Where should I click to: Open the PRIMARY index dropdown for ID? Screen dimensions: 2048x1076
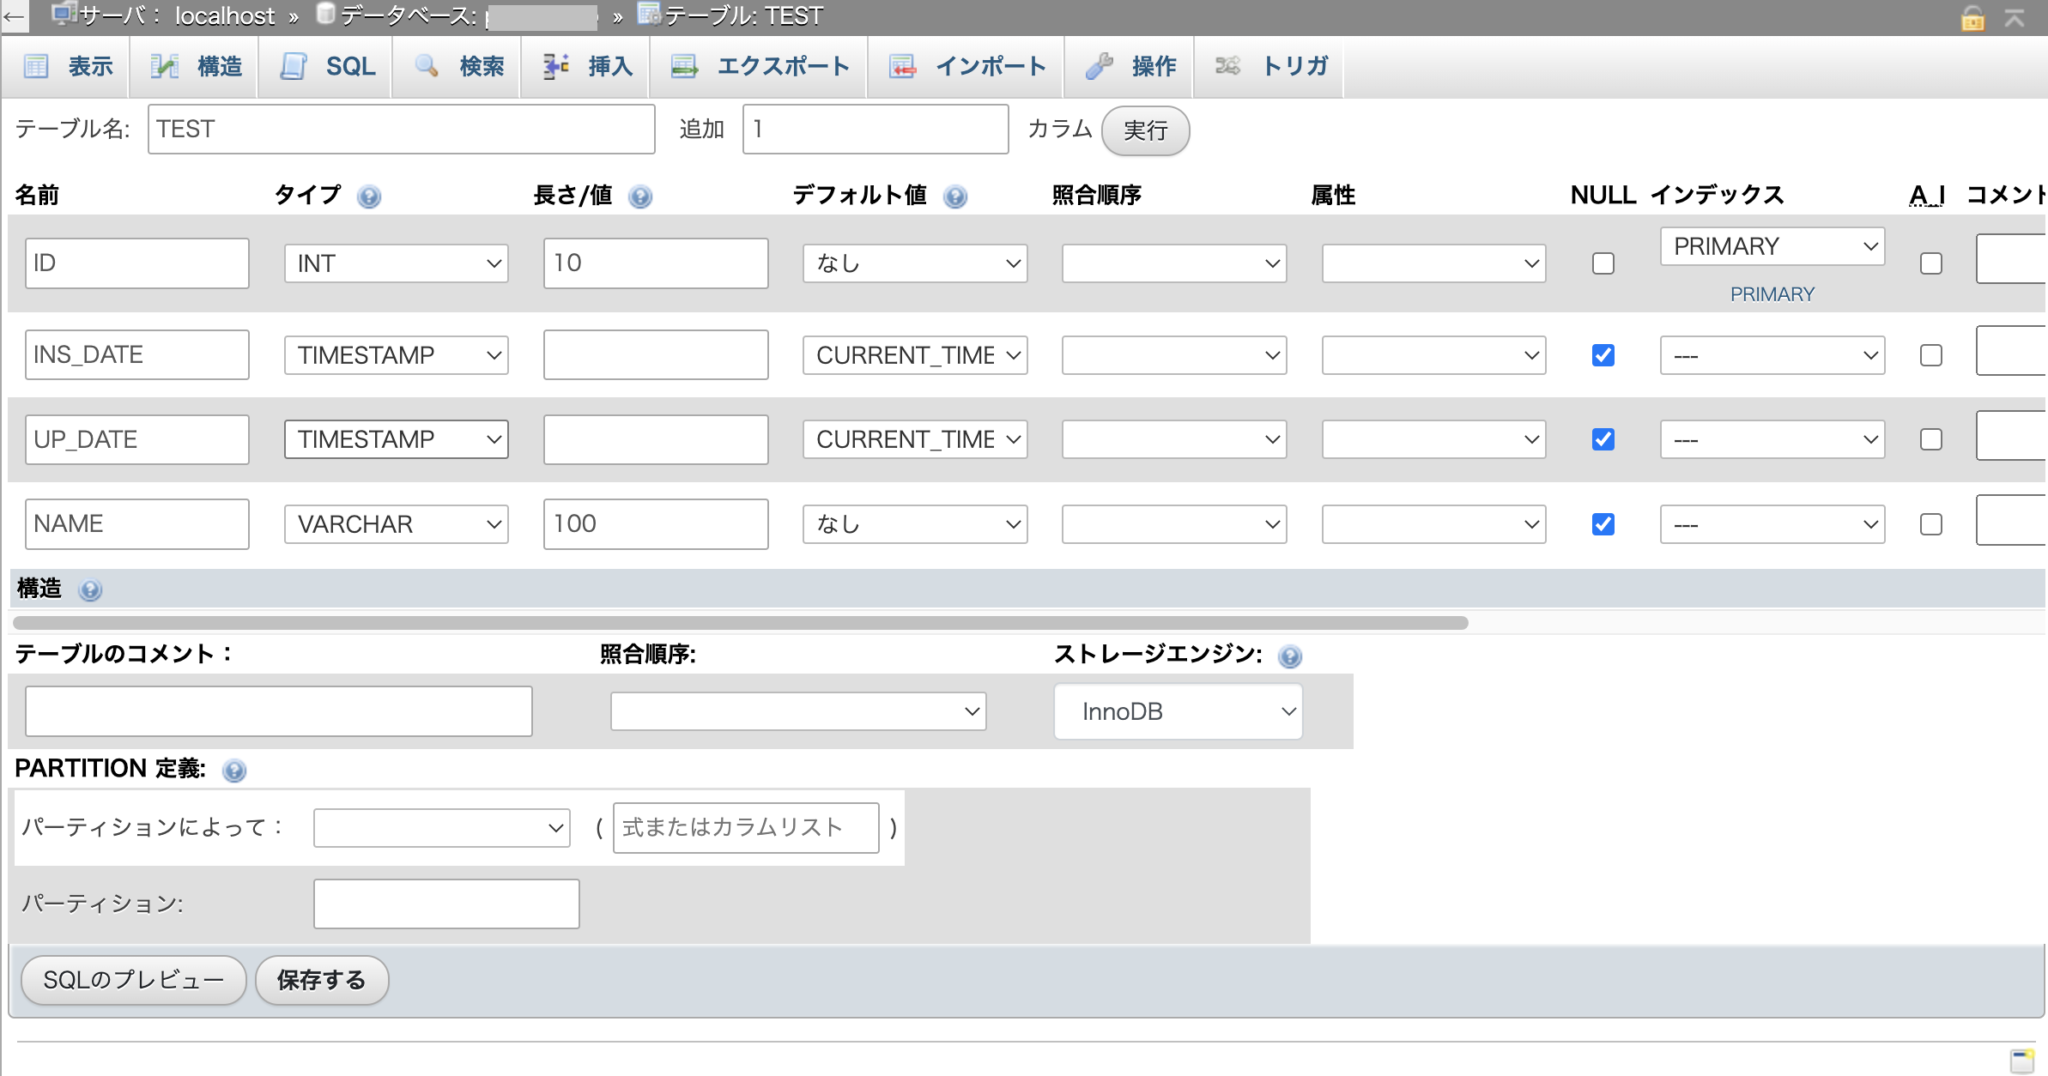(1771, 246)
